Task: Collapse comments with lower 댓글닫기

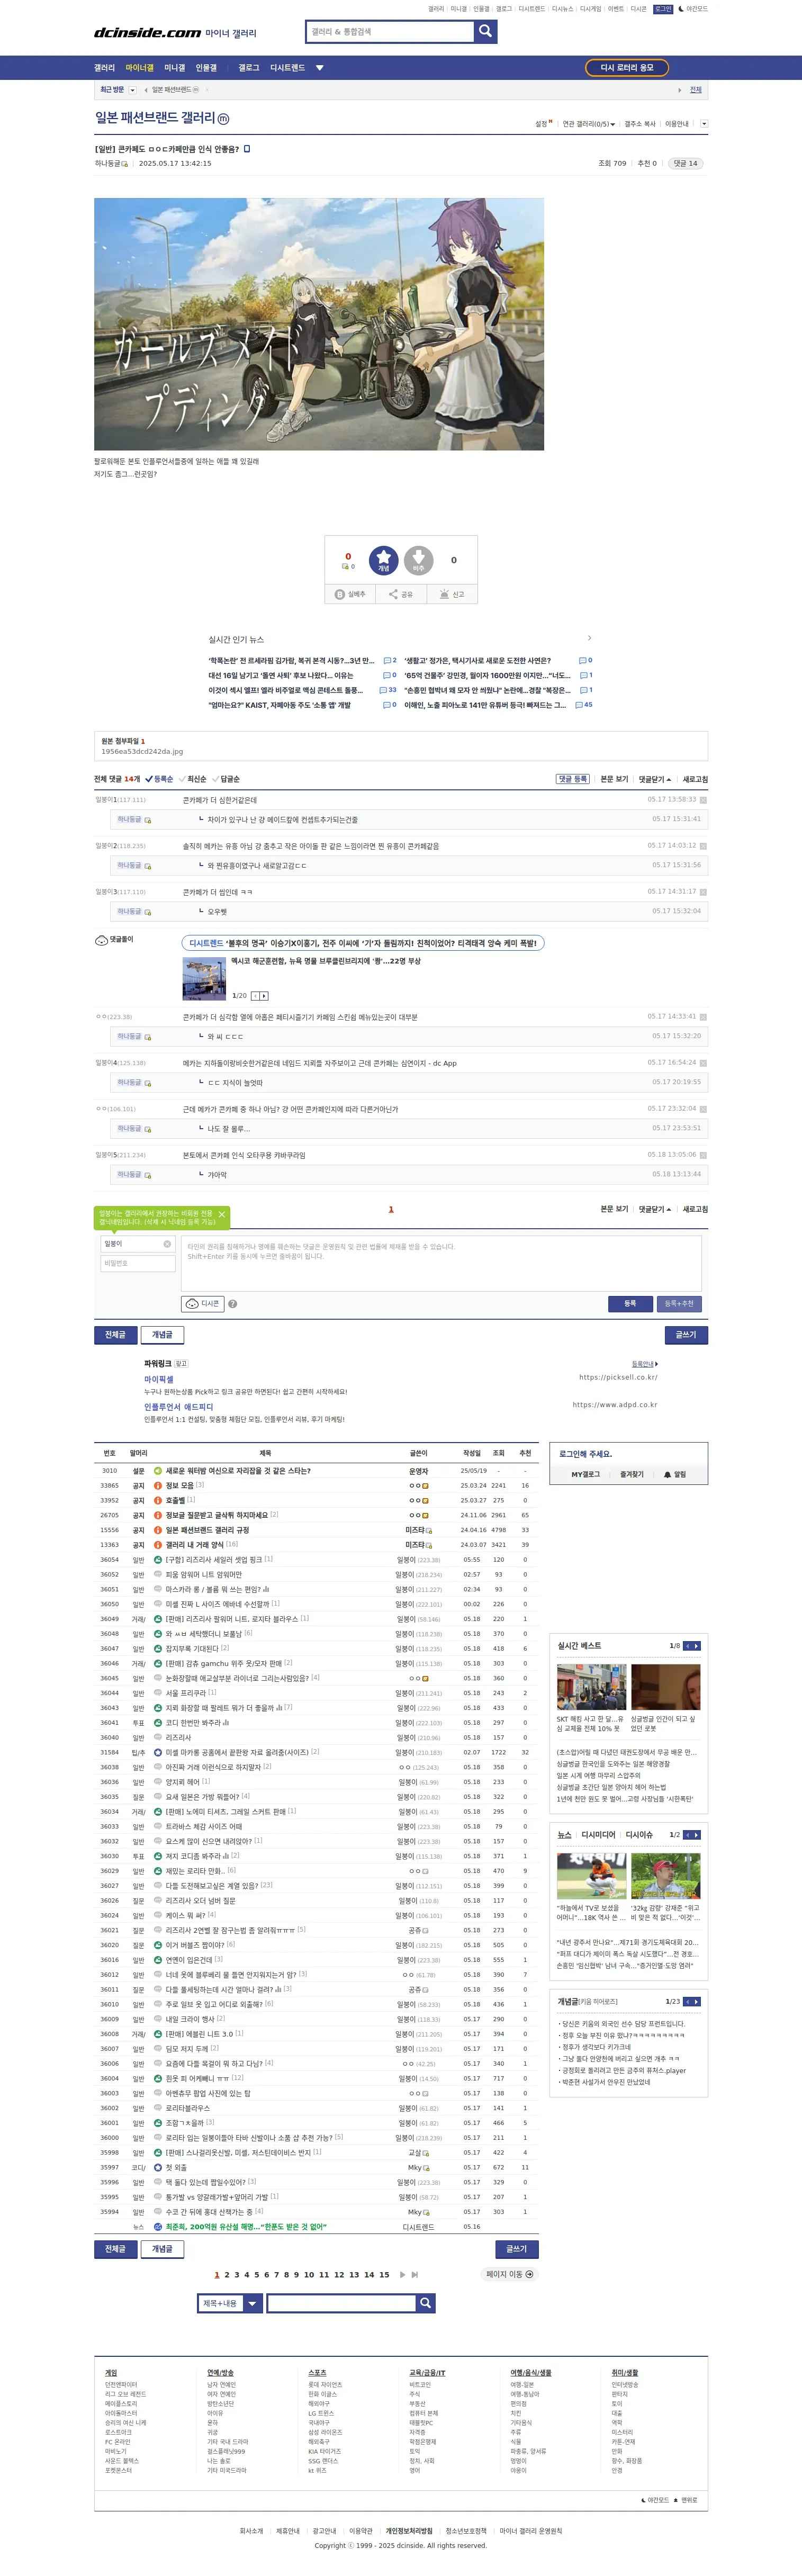Action: click(x=655, y=1209)
